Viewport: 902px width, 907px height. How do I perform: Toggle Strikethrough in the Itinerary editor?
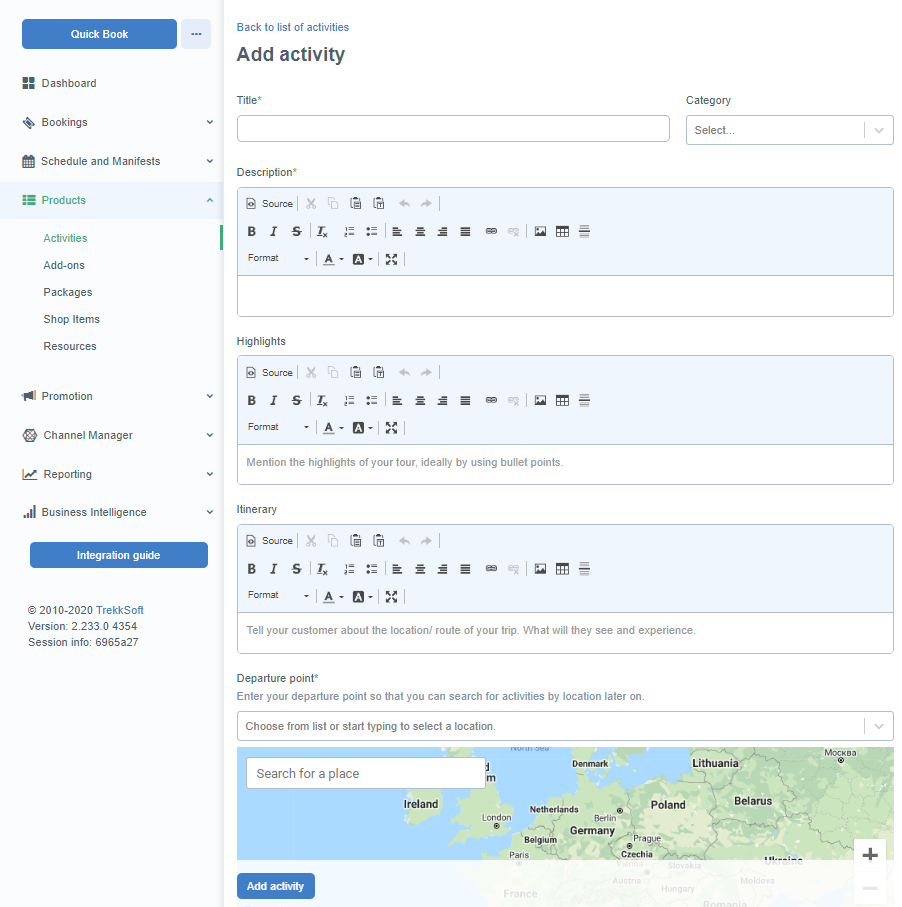(x=296, y=569)
